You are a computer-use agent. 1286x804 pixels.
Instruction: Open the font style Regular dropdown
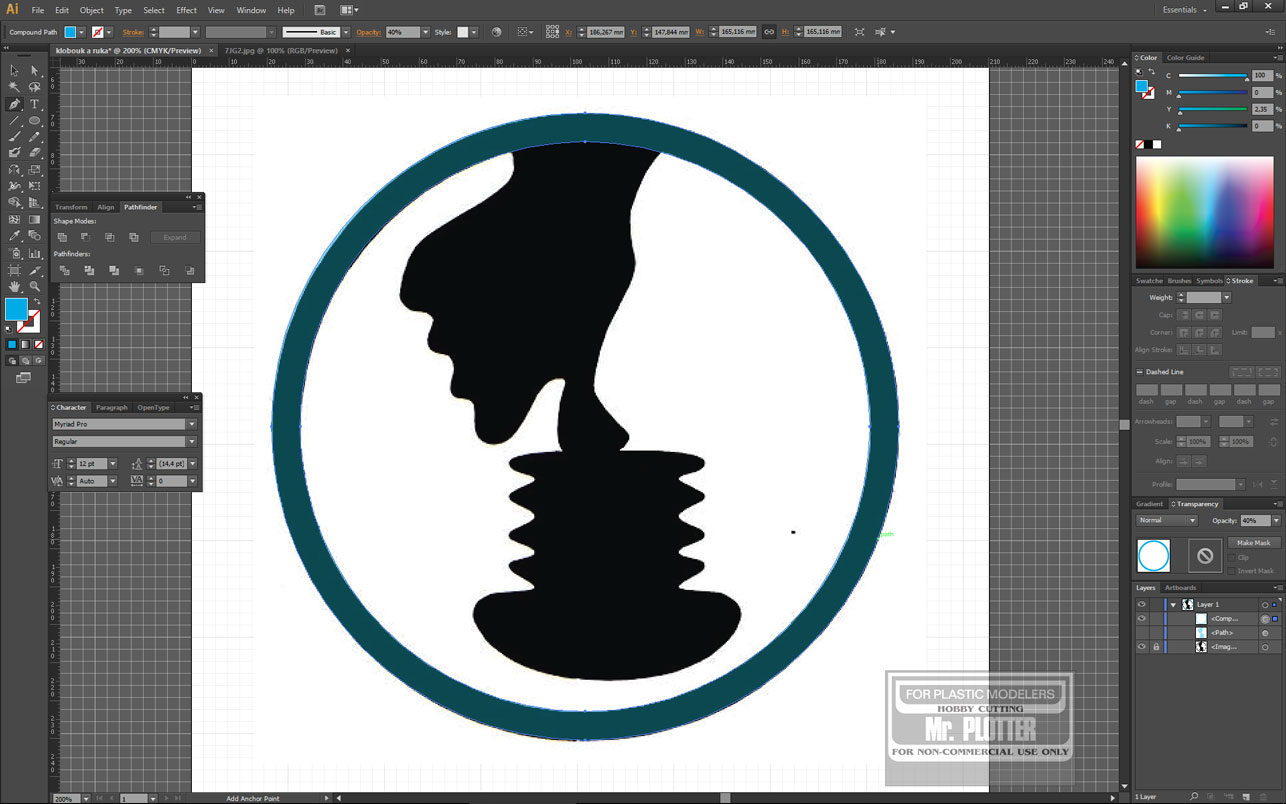click(192, 441)
